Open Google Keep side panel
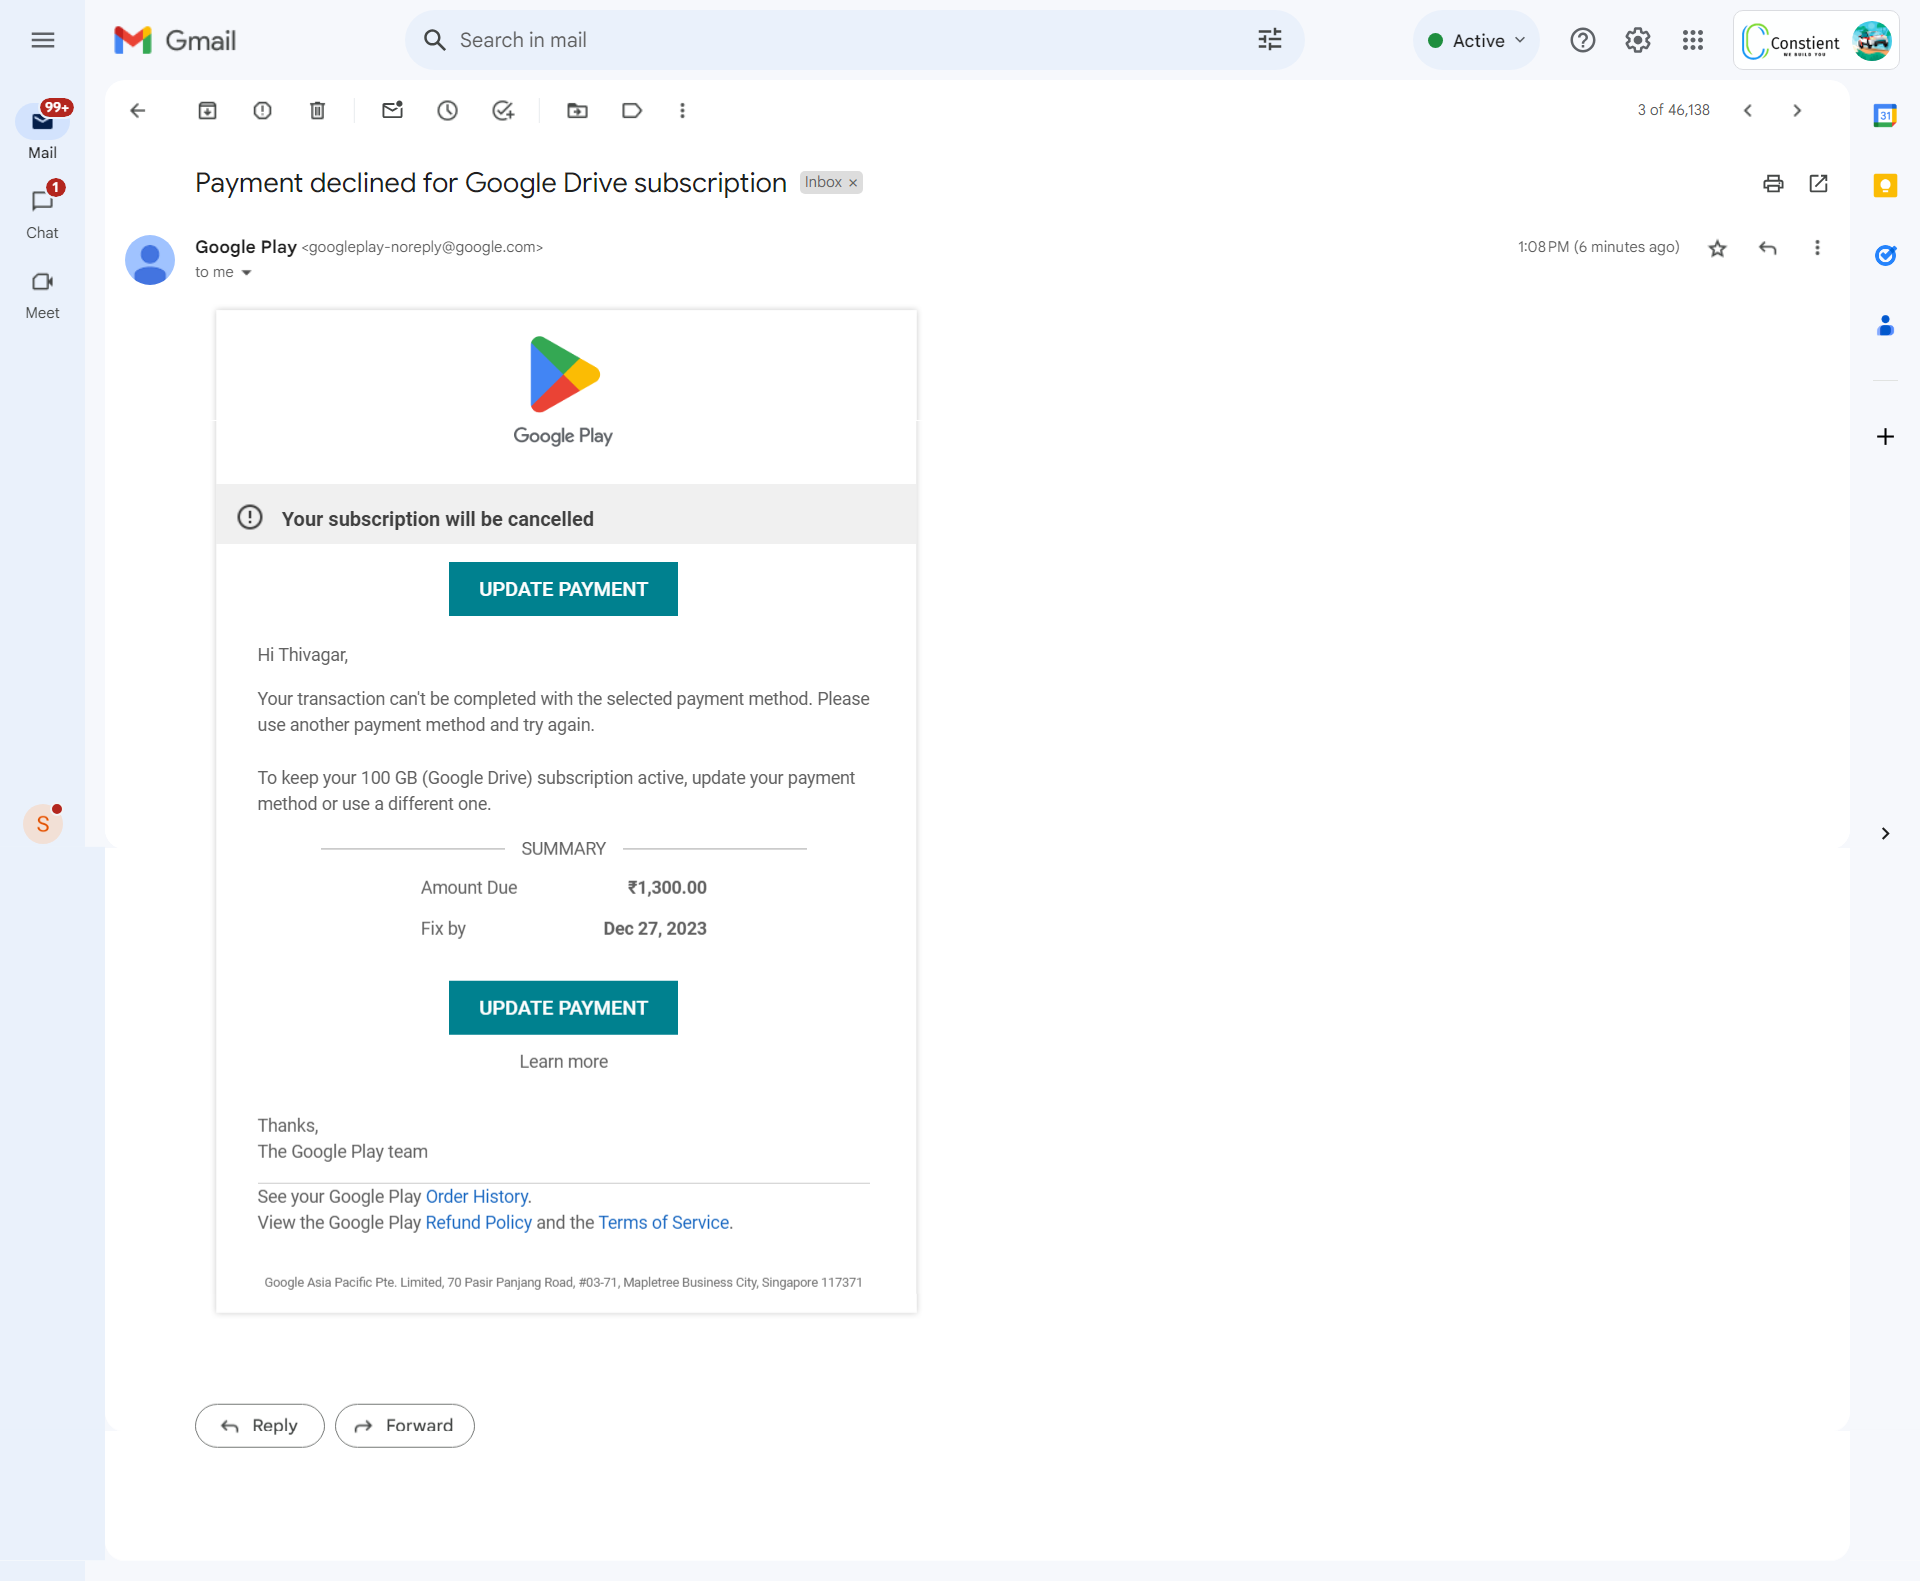 click(1885, 186)
